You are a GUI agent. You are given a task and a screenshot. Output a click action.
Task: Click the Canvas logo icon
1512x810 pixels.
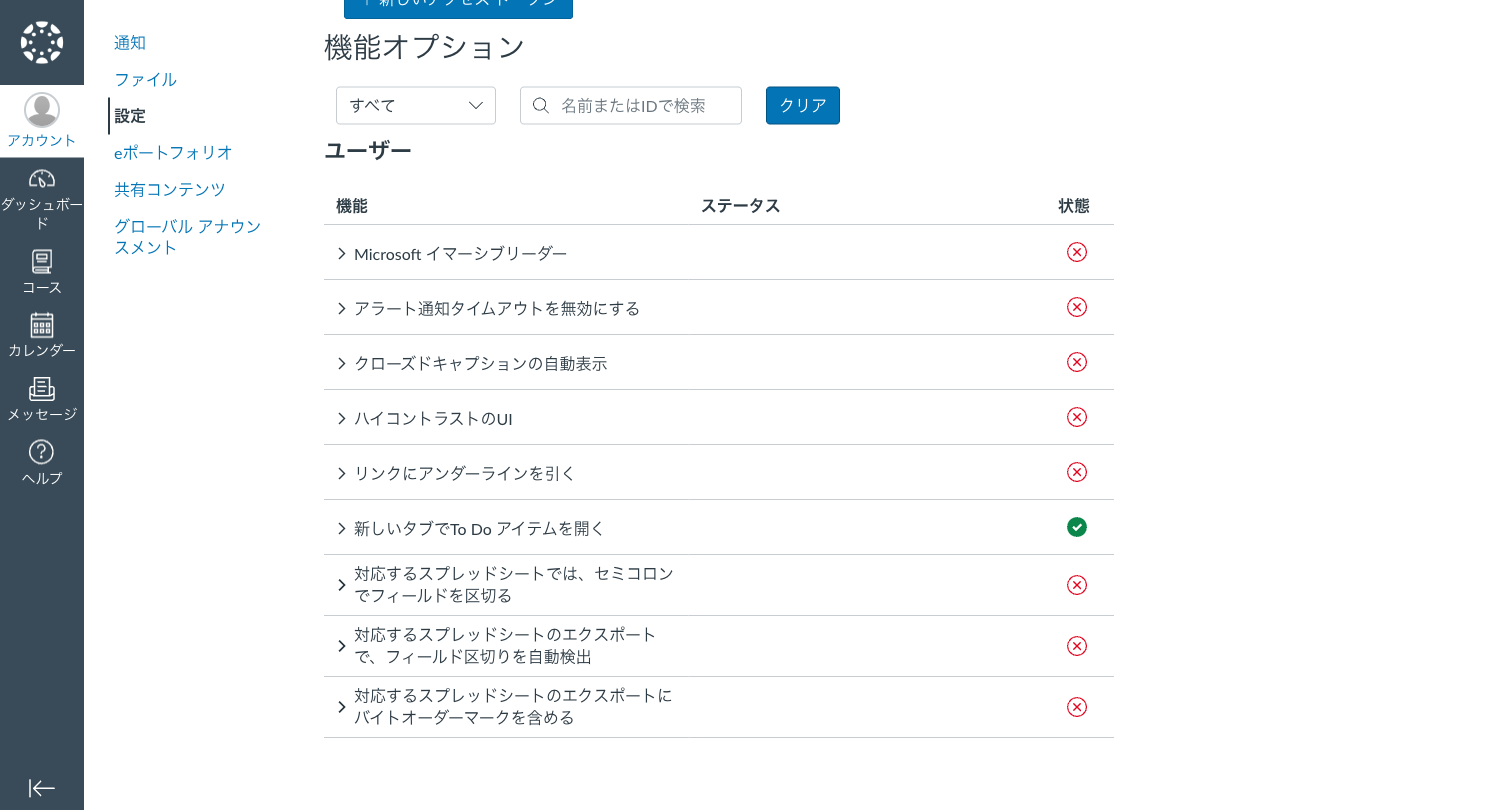pos(42,42)
